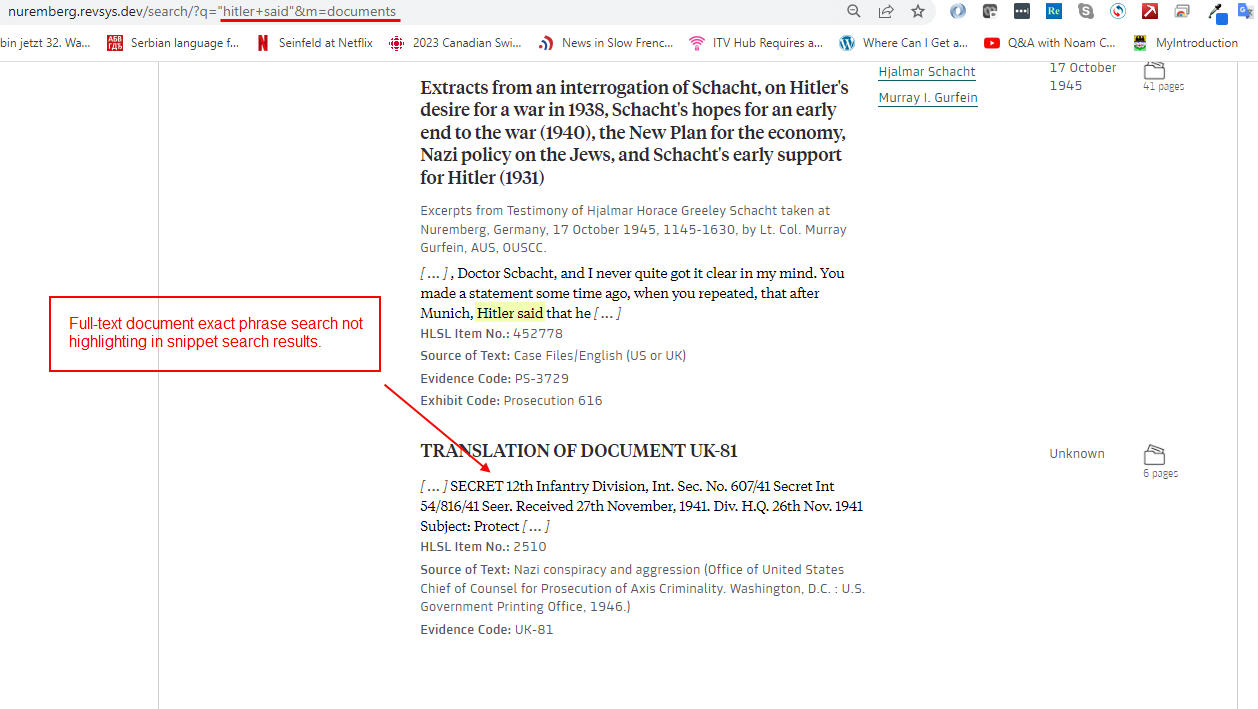Click the magnifier zoom icon in the toolbar
1258x709 pixels.
[853, 11]
